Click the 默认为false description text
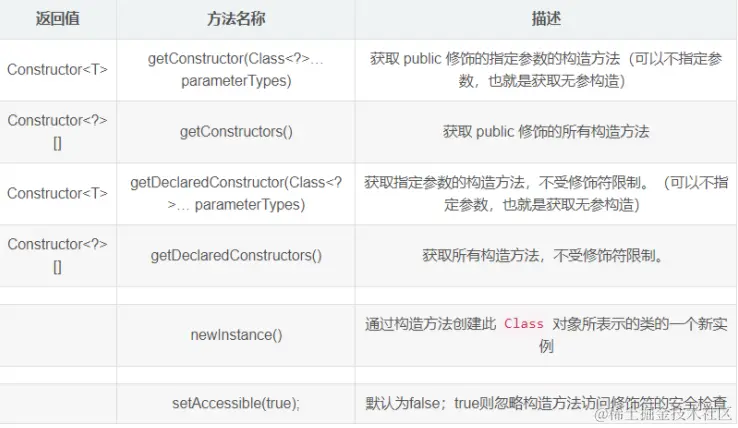 coord(545,403)
